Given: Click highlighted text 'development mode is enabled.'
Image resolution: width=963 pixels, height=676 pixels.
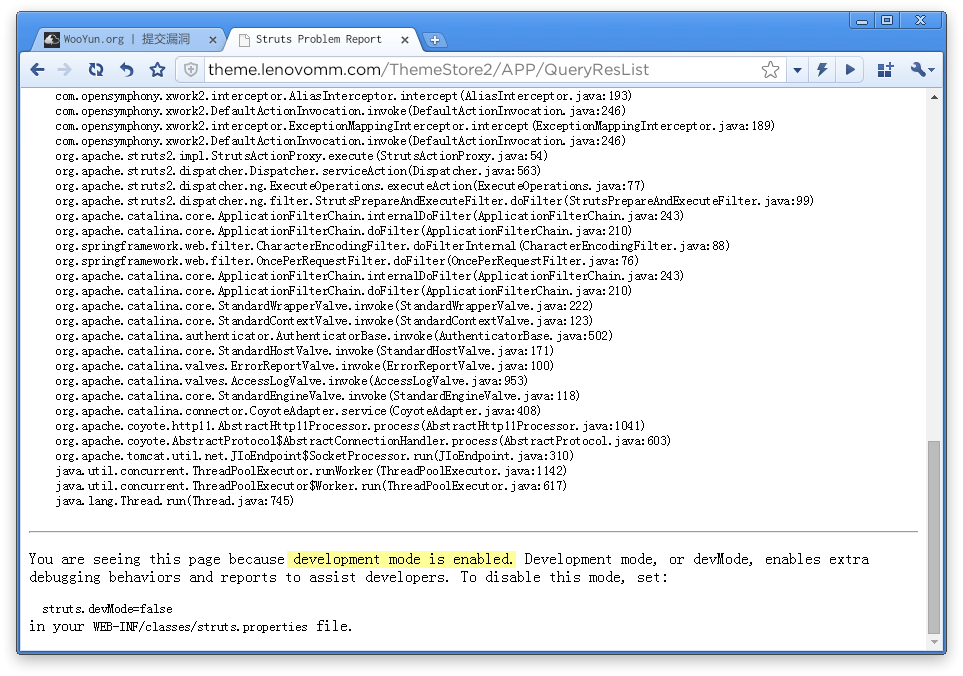Looking at the screenshot, I should coord(402,559).
